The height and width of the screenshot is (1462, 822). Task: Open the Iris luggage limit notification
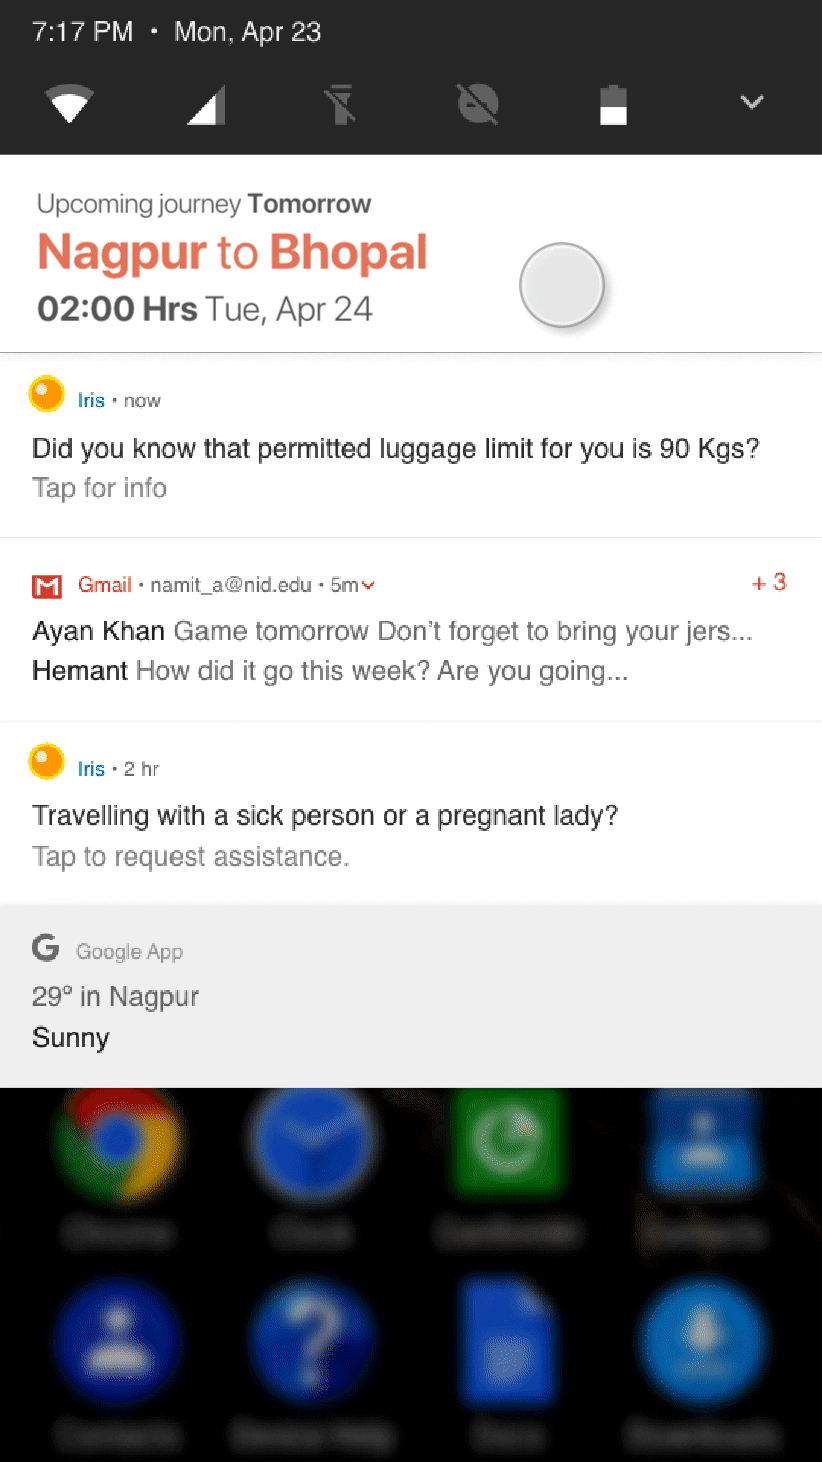coord(411,445)
